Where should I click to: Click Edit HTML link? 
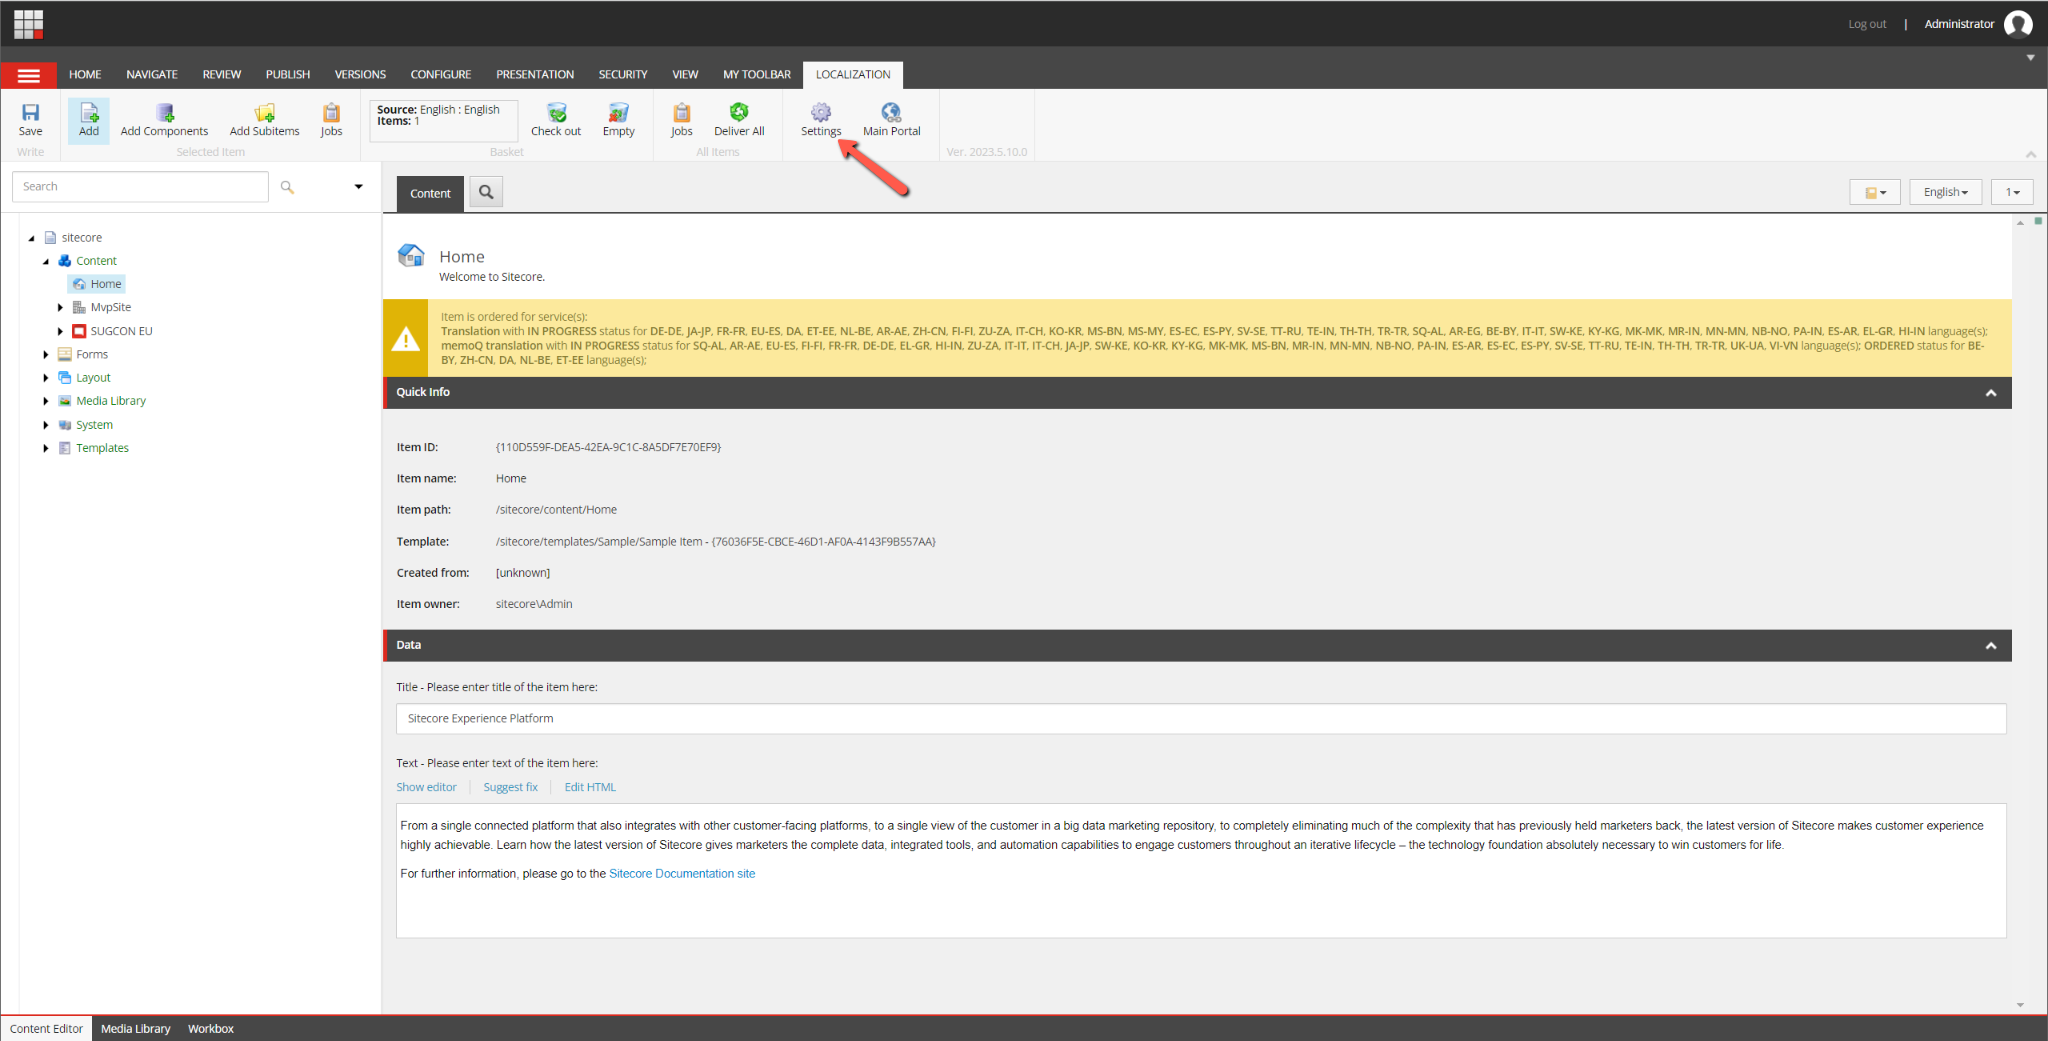tap(590, 788)
